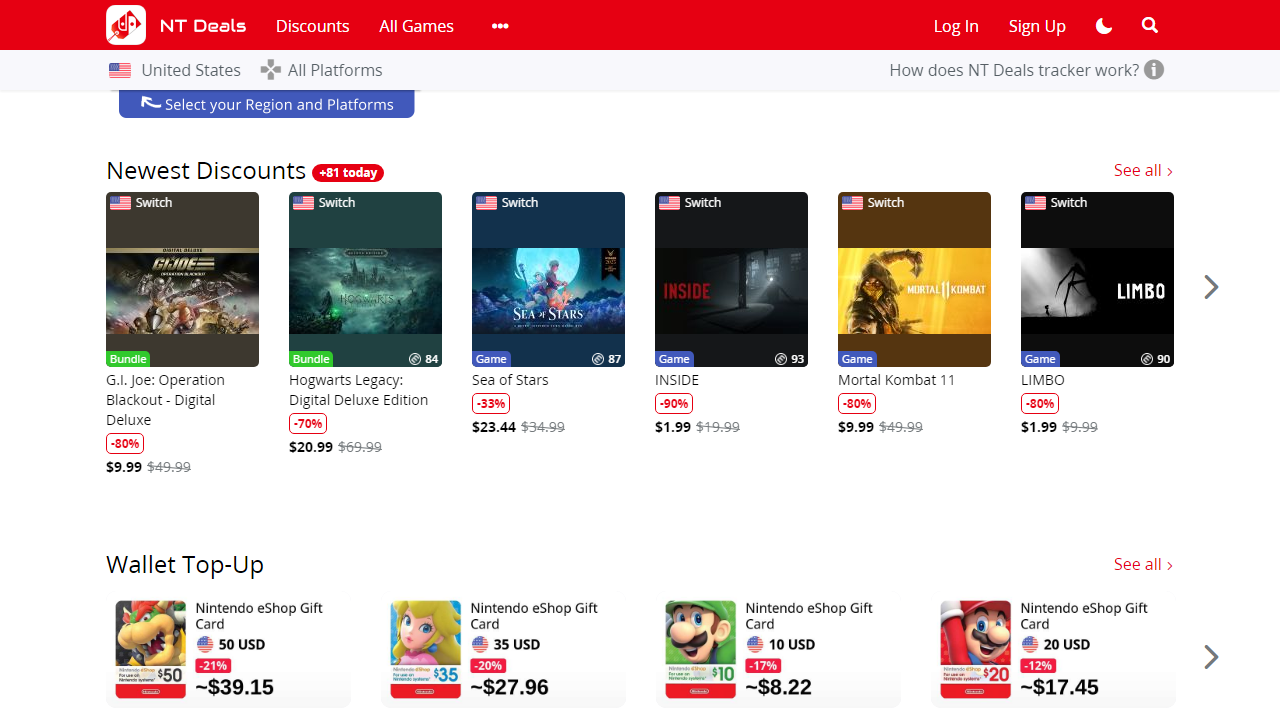Click the info icon beside tracker question
The height and width of the screenshot is (720, 1280).
1155,70
